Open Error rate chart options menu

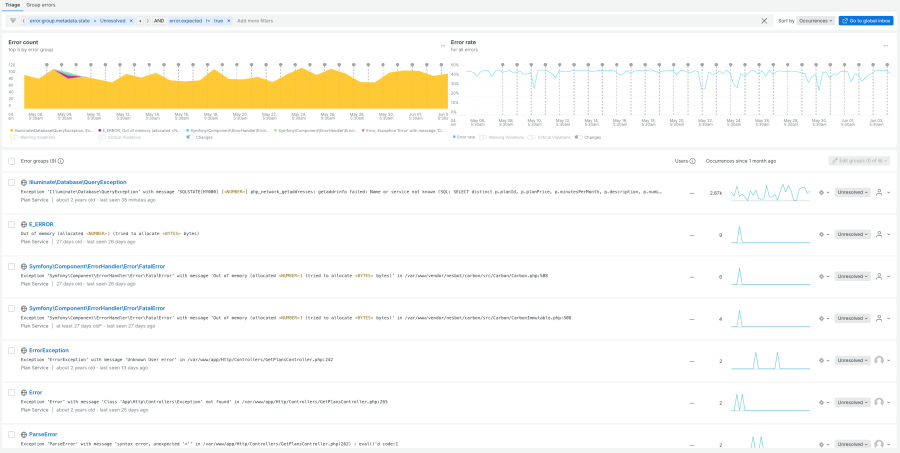[x=887, y=45]
